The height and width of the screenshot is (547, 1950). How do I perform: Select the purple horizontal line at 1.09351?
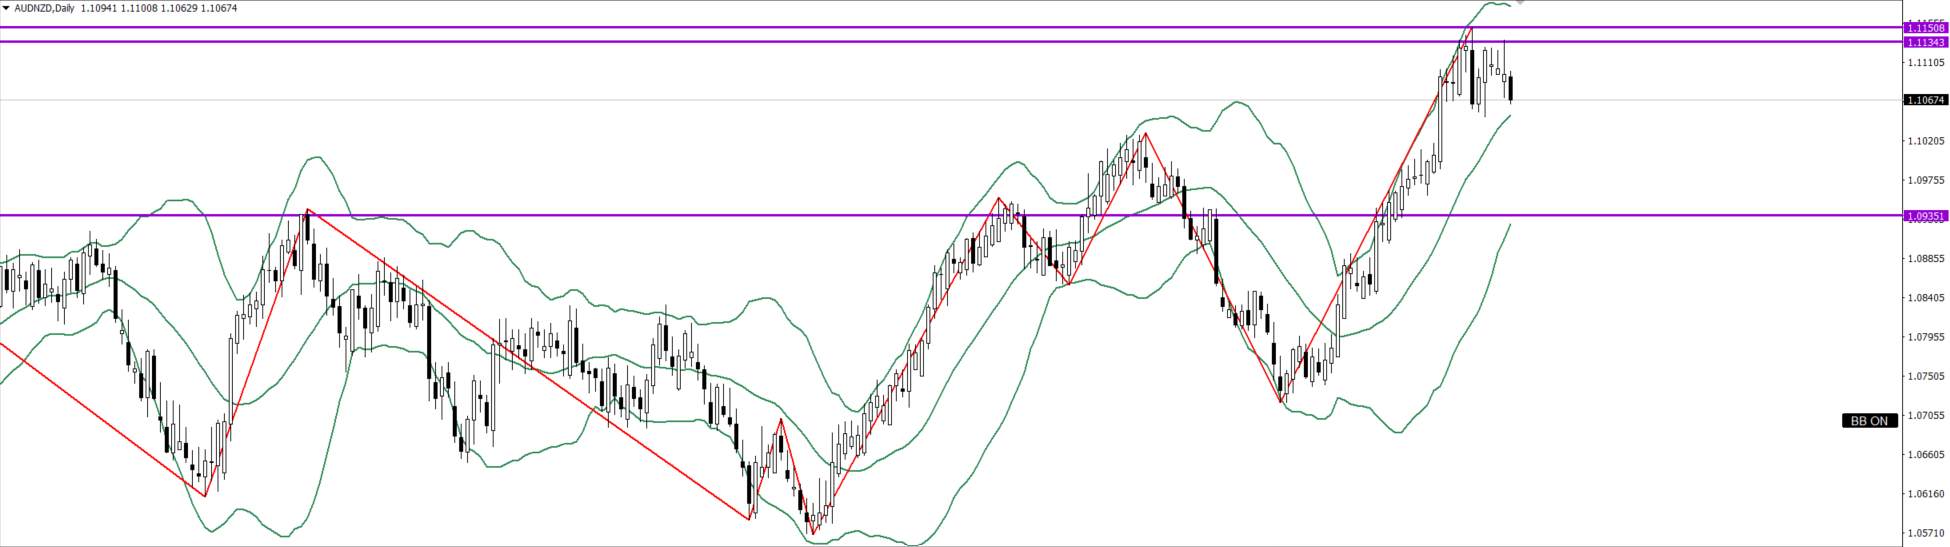click(x=700, y=215)
